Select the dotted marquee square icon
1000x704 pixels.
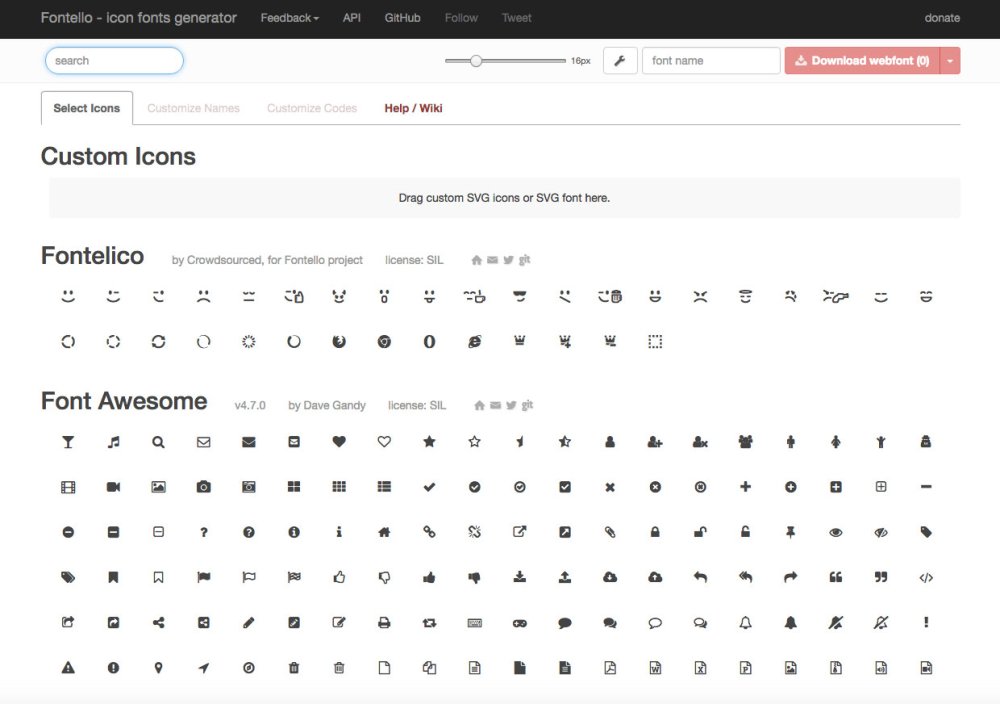click(x=655, y=342)
